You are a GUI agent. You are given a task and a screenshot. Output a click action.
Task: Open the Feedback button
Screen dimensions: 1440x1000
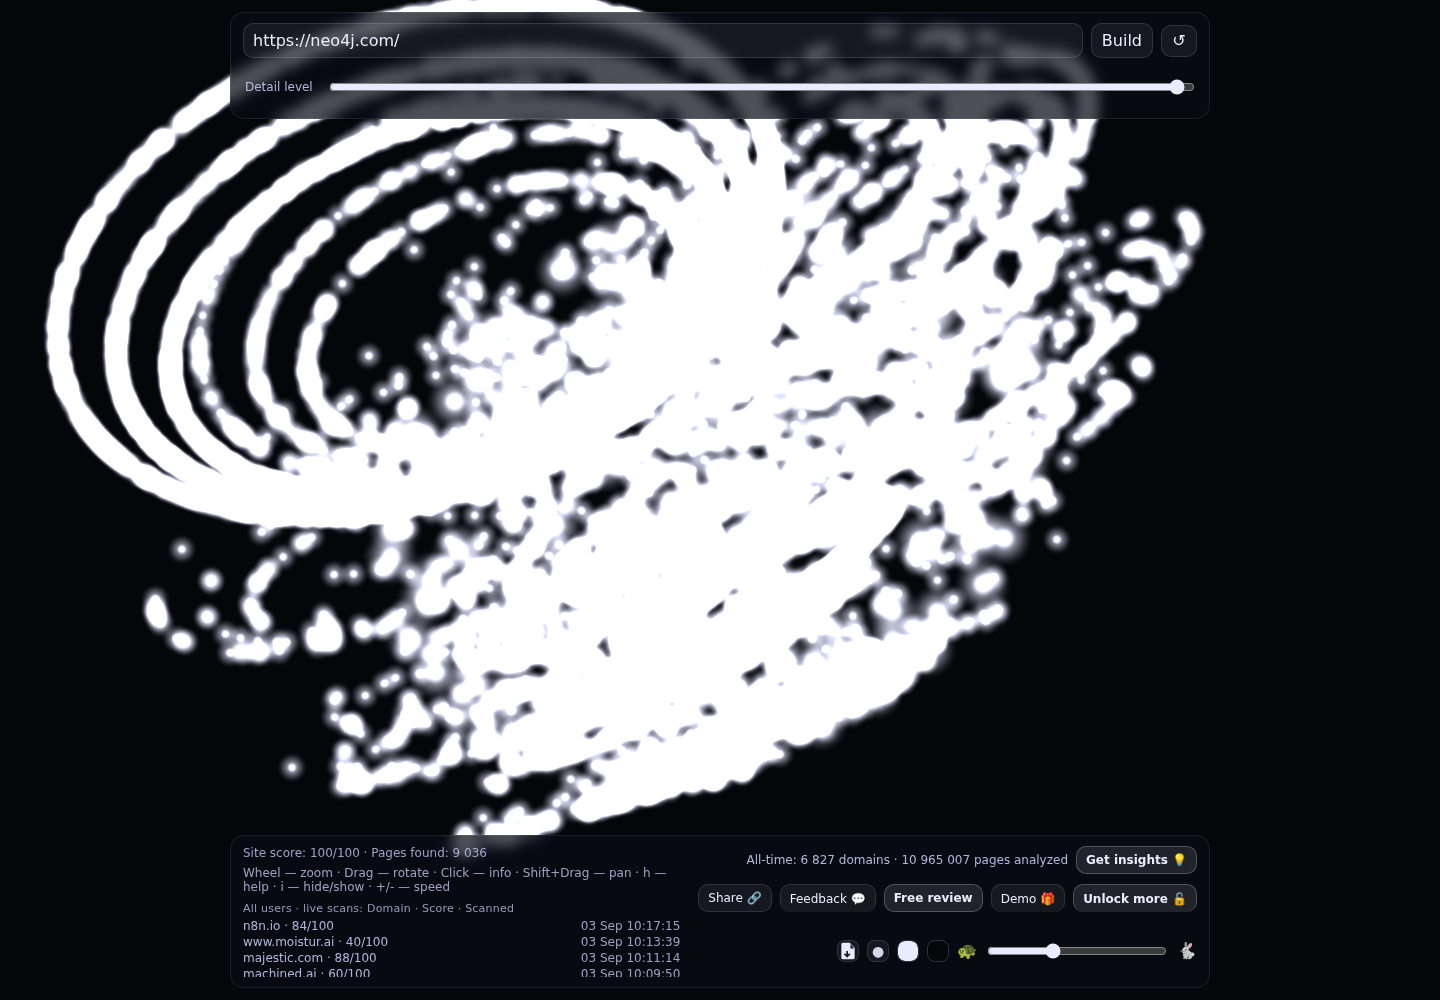point(828,898)
